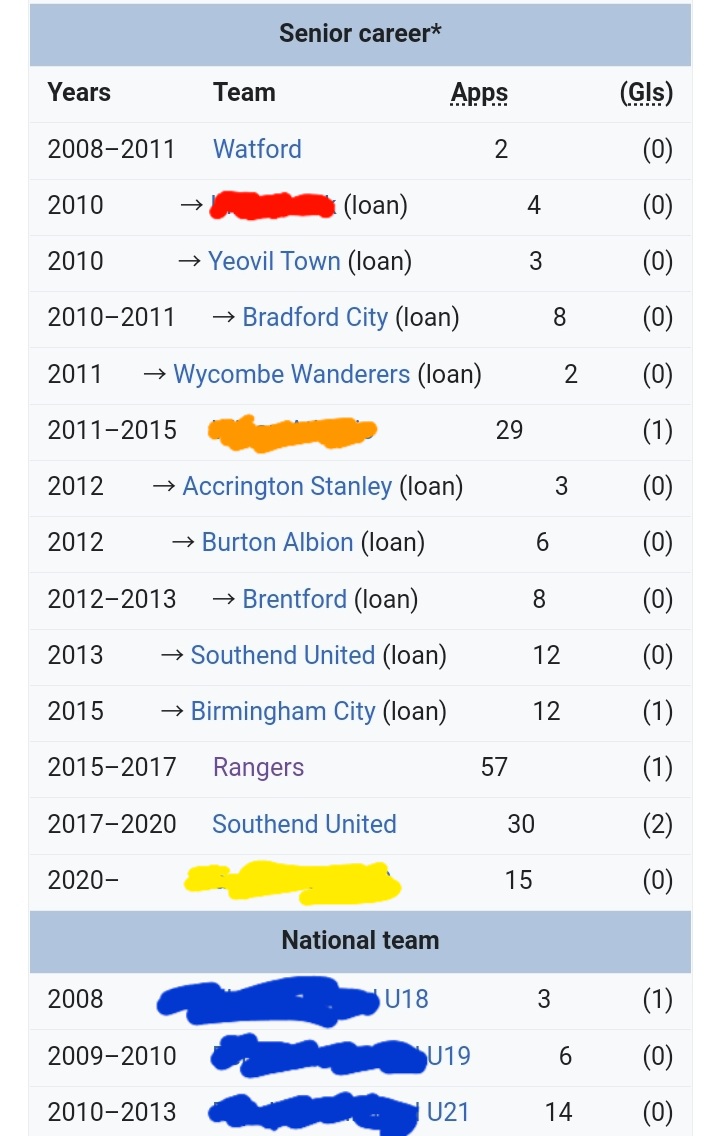
Task: Click the Apps abbreviation header
Action: click(479, 93)
